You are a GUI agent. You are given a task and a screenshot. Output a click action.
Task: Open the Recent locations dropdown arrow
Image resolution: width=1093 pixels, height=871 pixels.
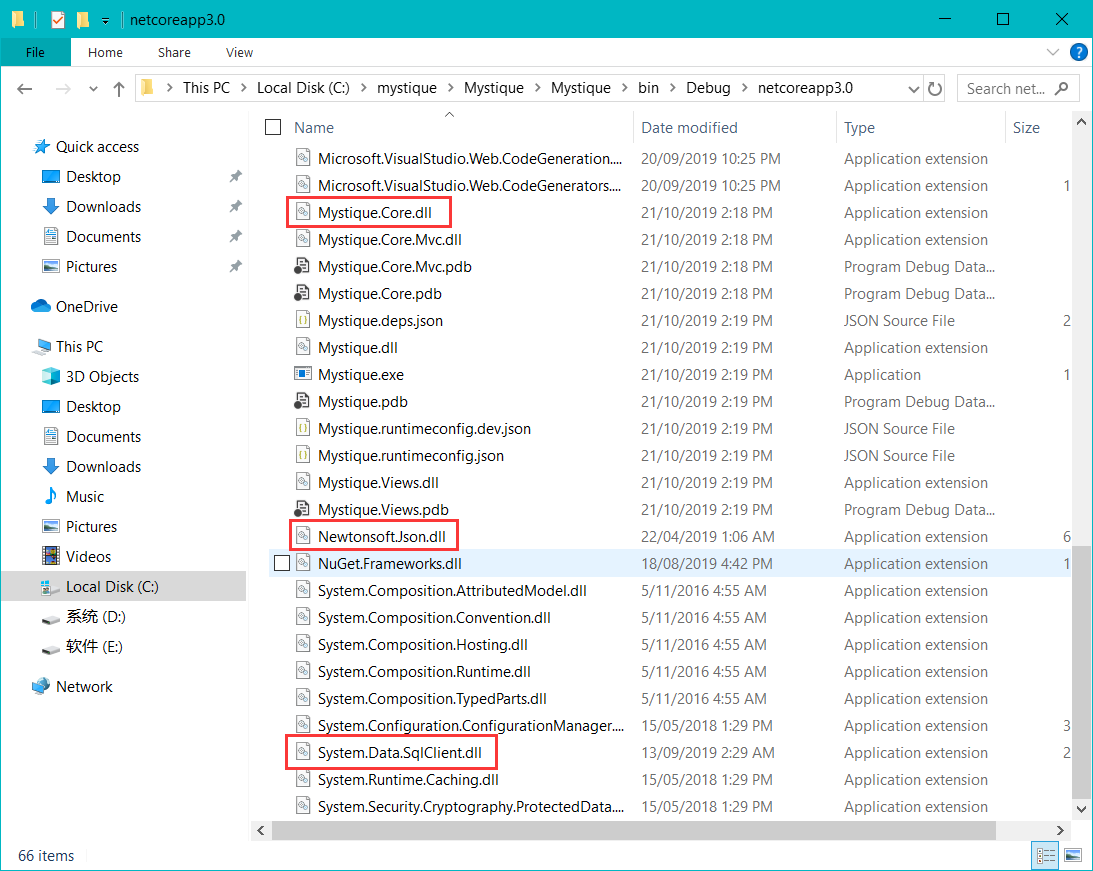[x=94, y=88]
